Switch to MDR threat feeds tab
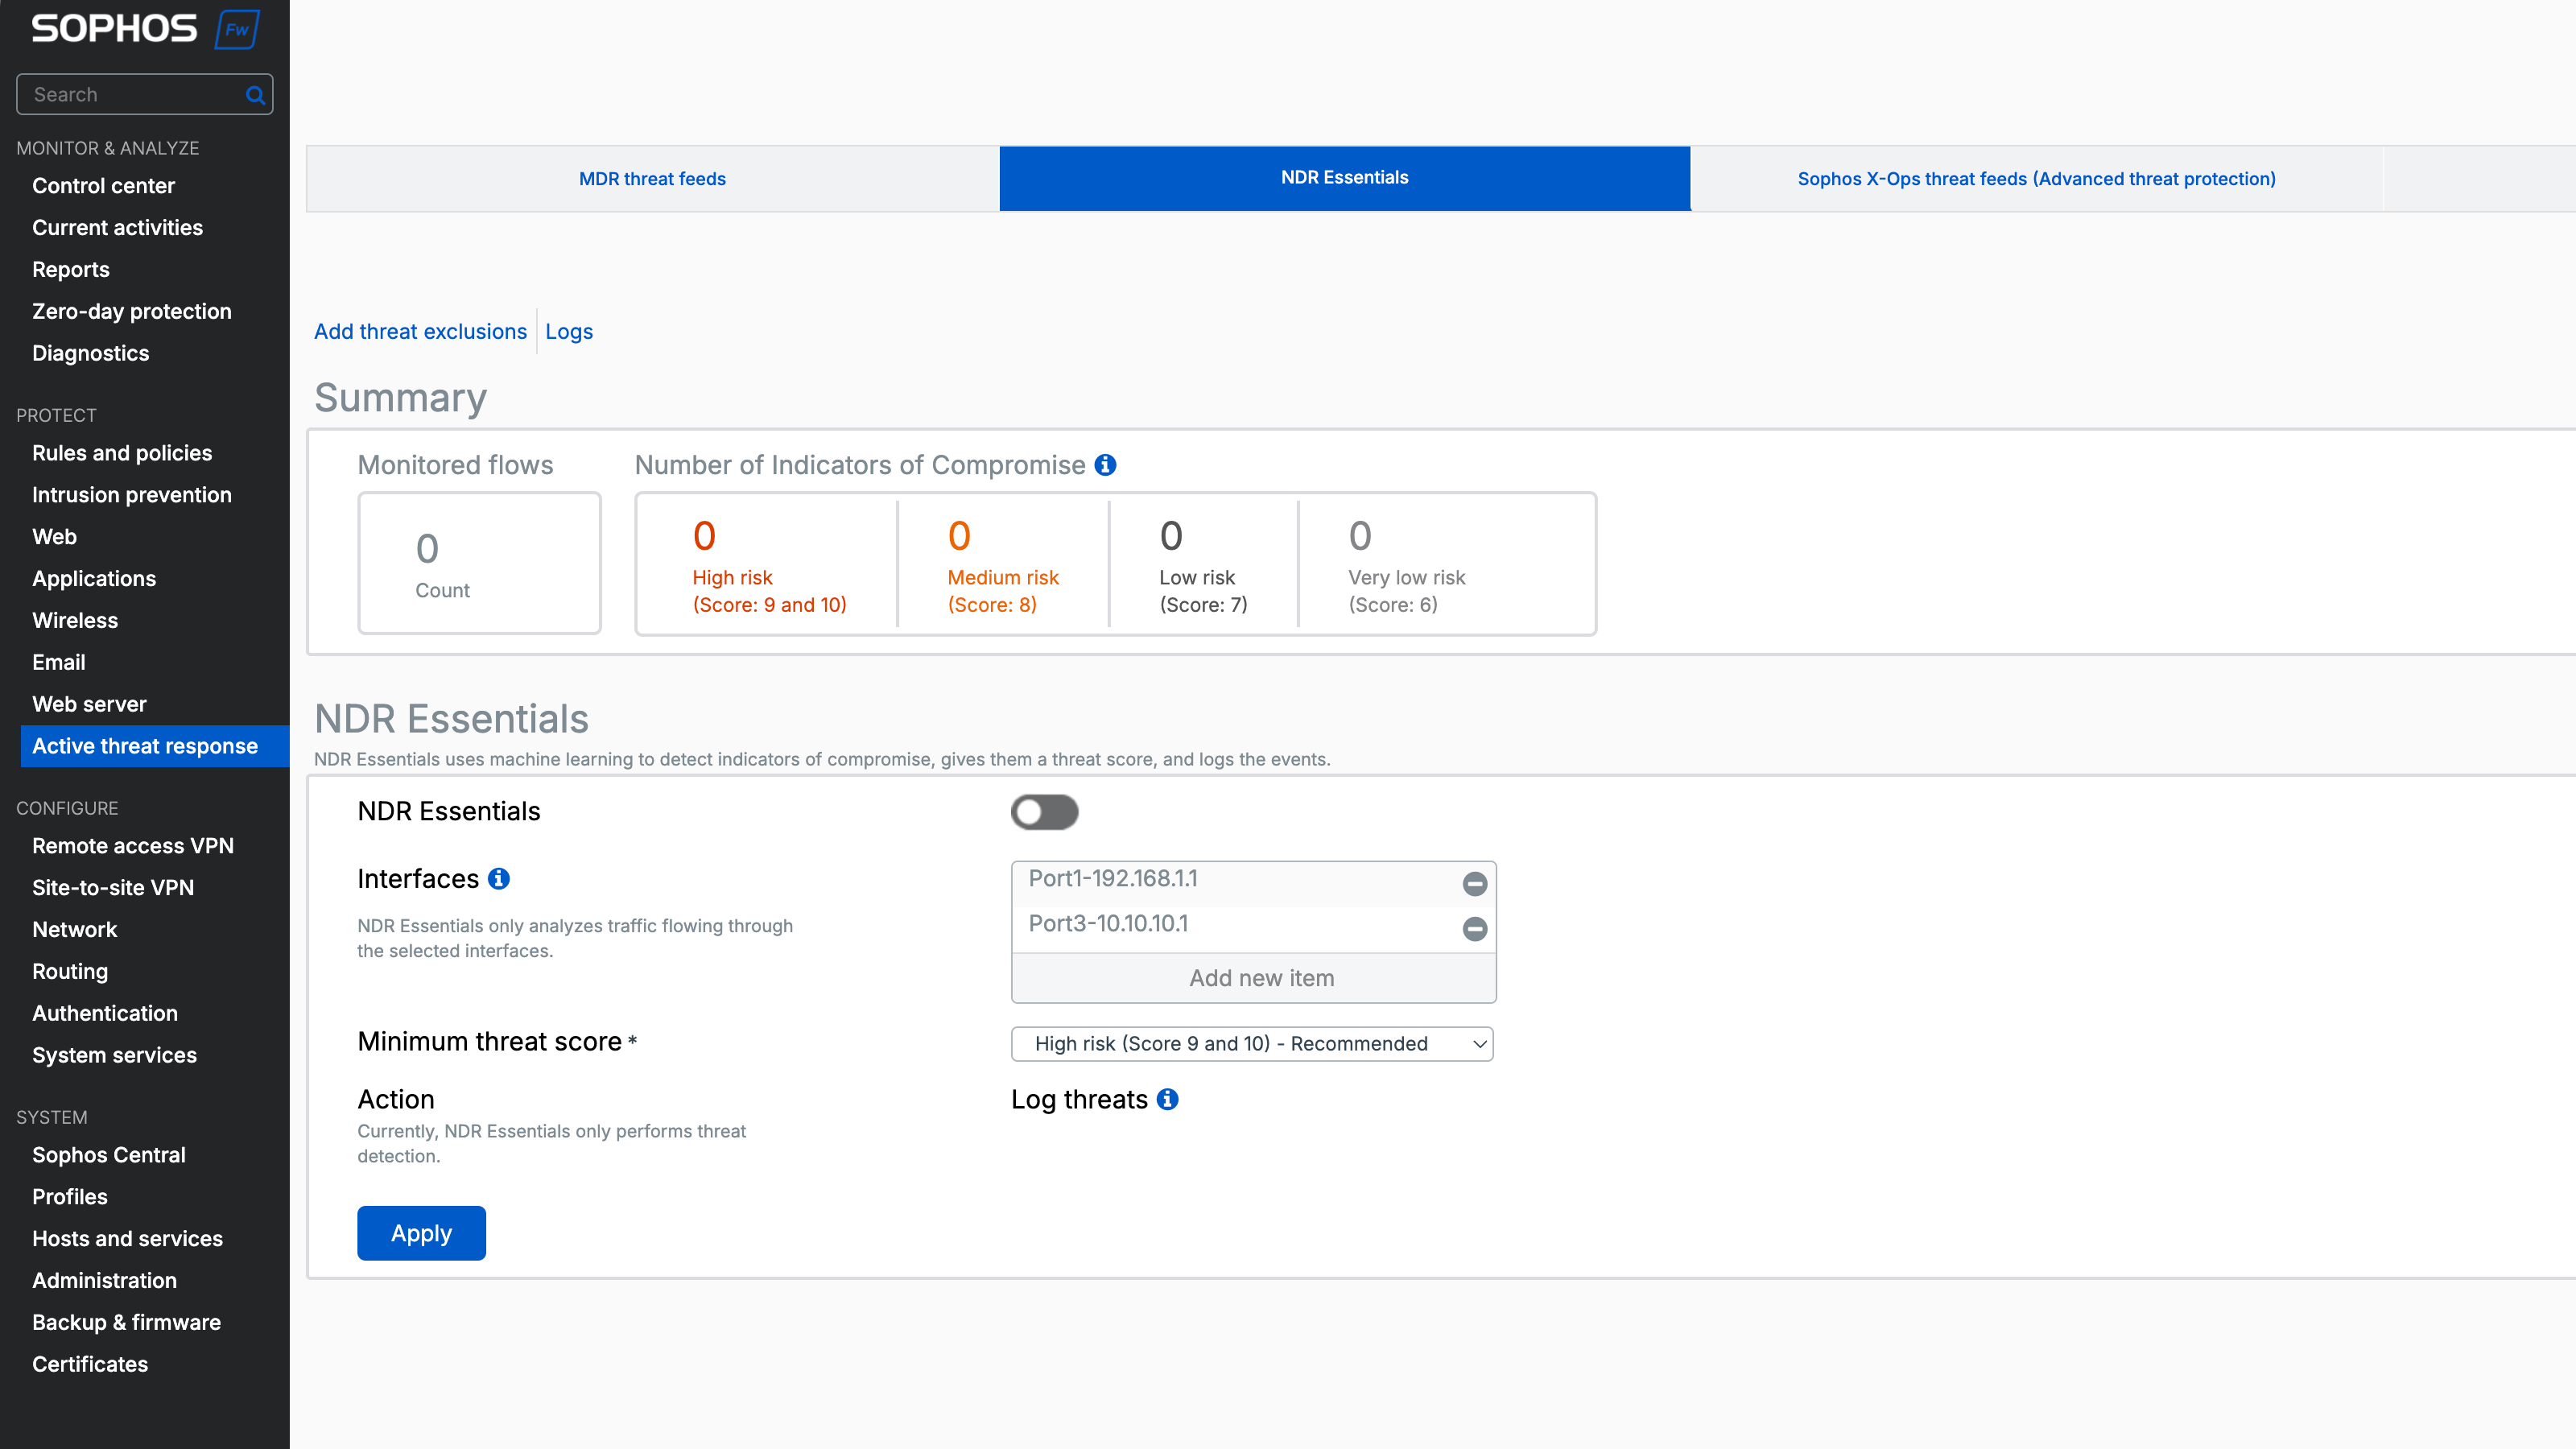The width and height of the screenshot is (2576, 1449). 652,179
